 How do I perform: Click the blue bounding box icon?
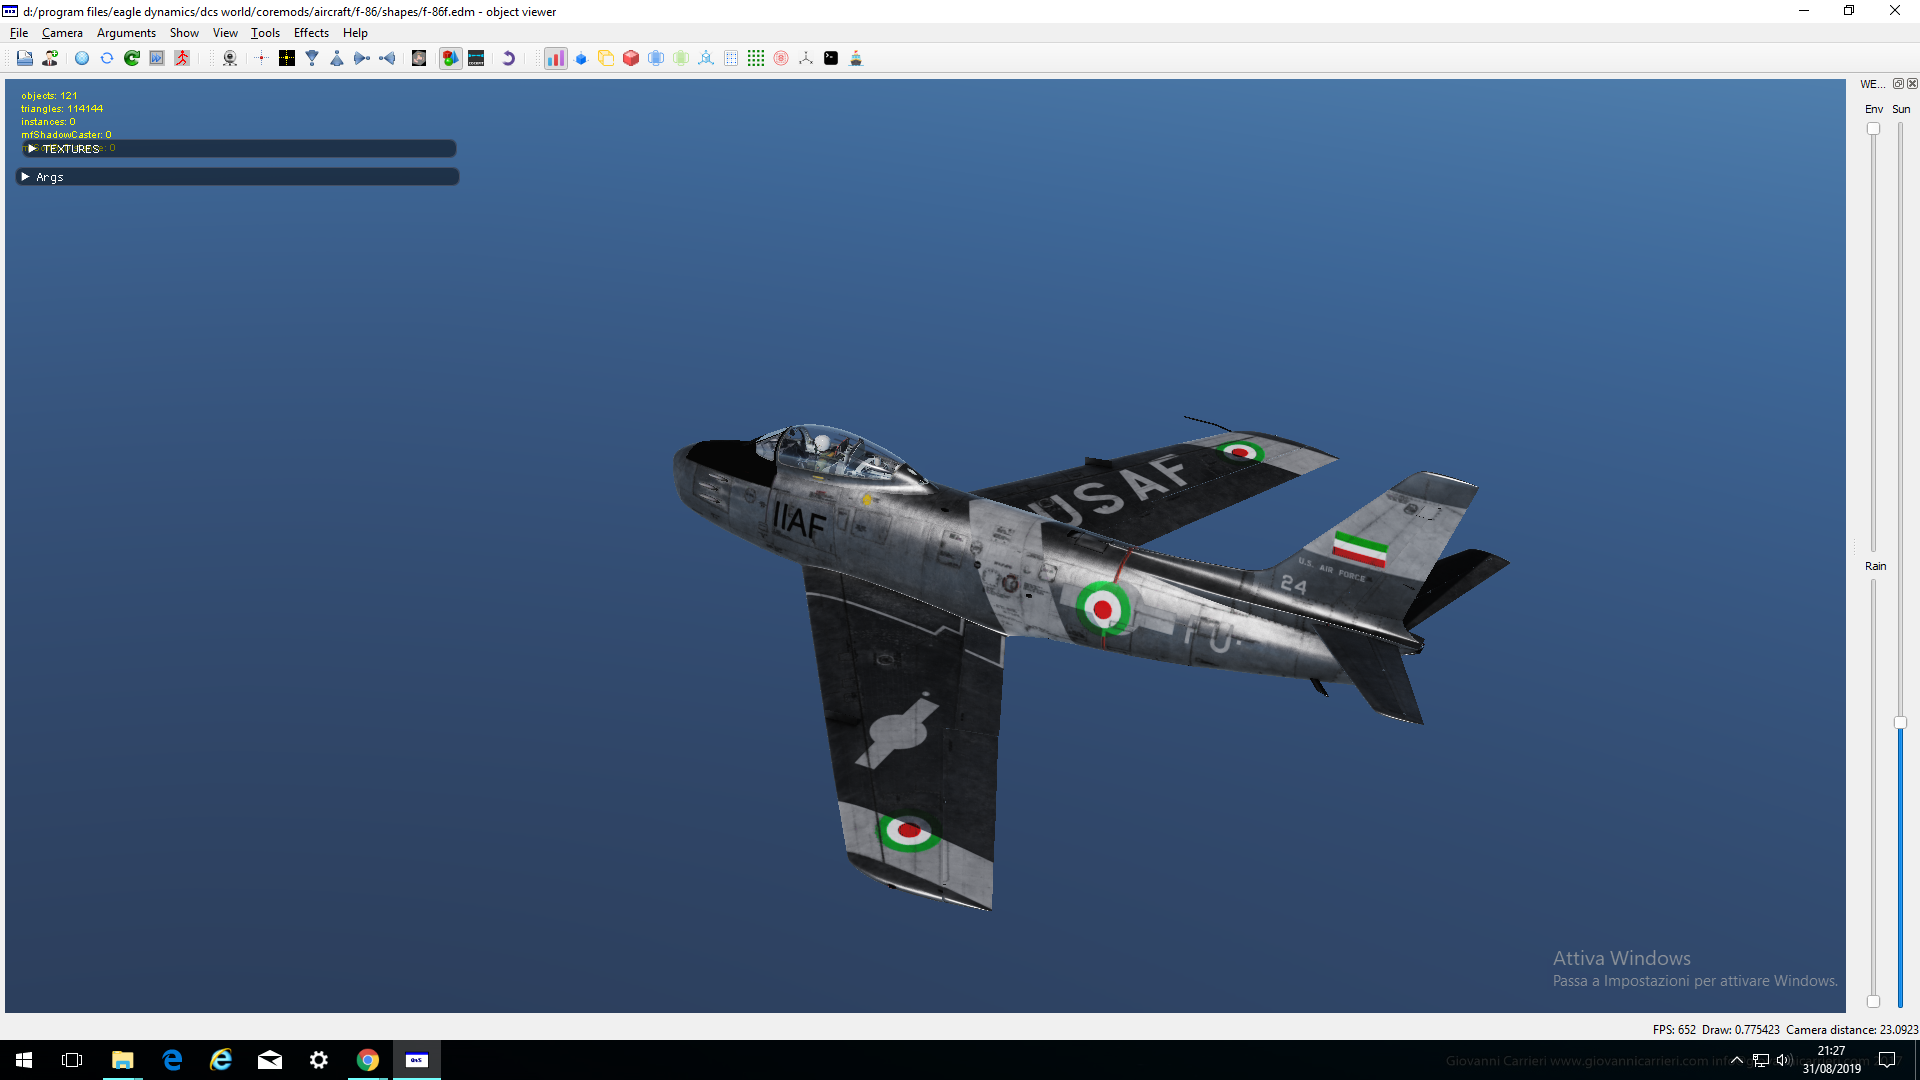click(656, 58)
